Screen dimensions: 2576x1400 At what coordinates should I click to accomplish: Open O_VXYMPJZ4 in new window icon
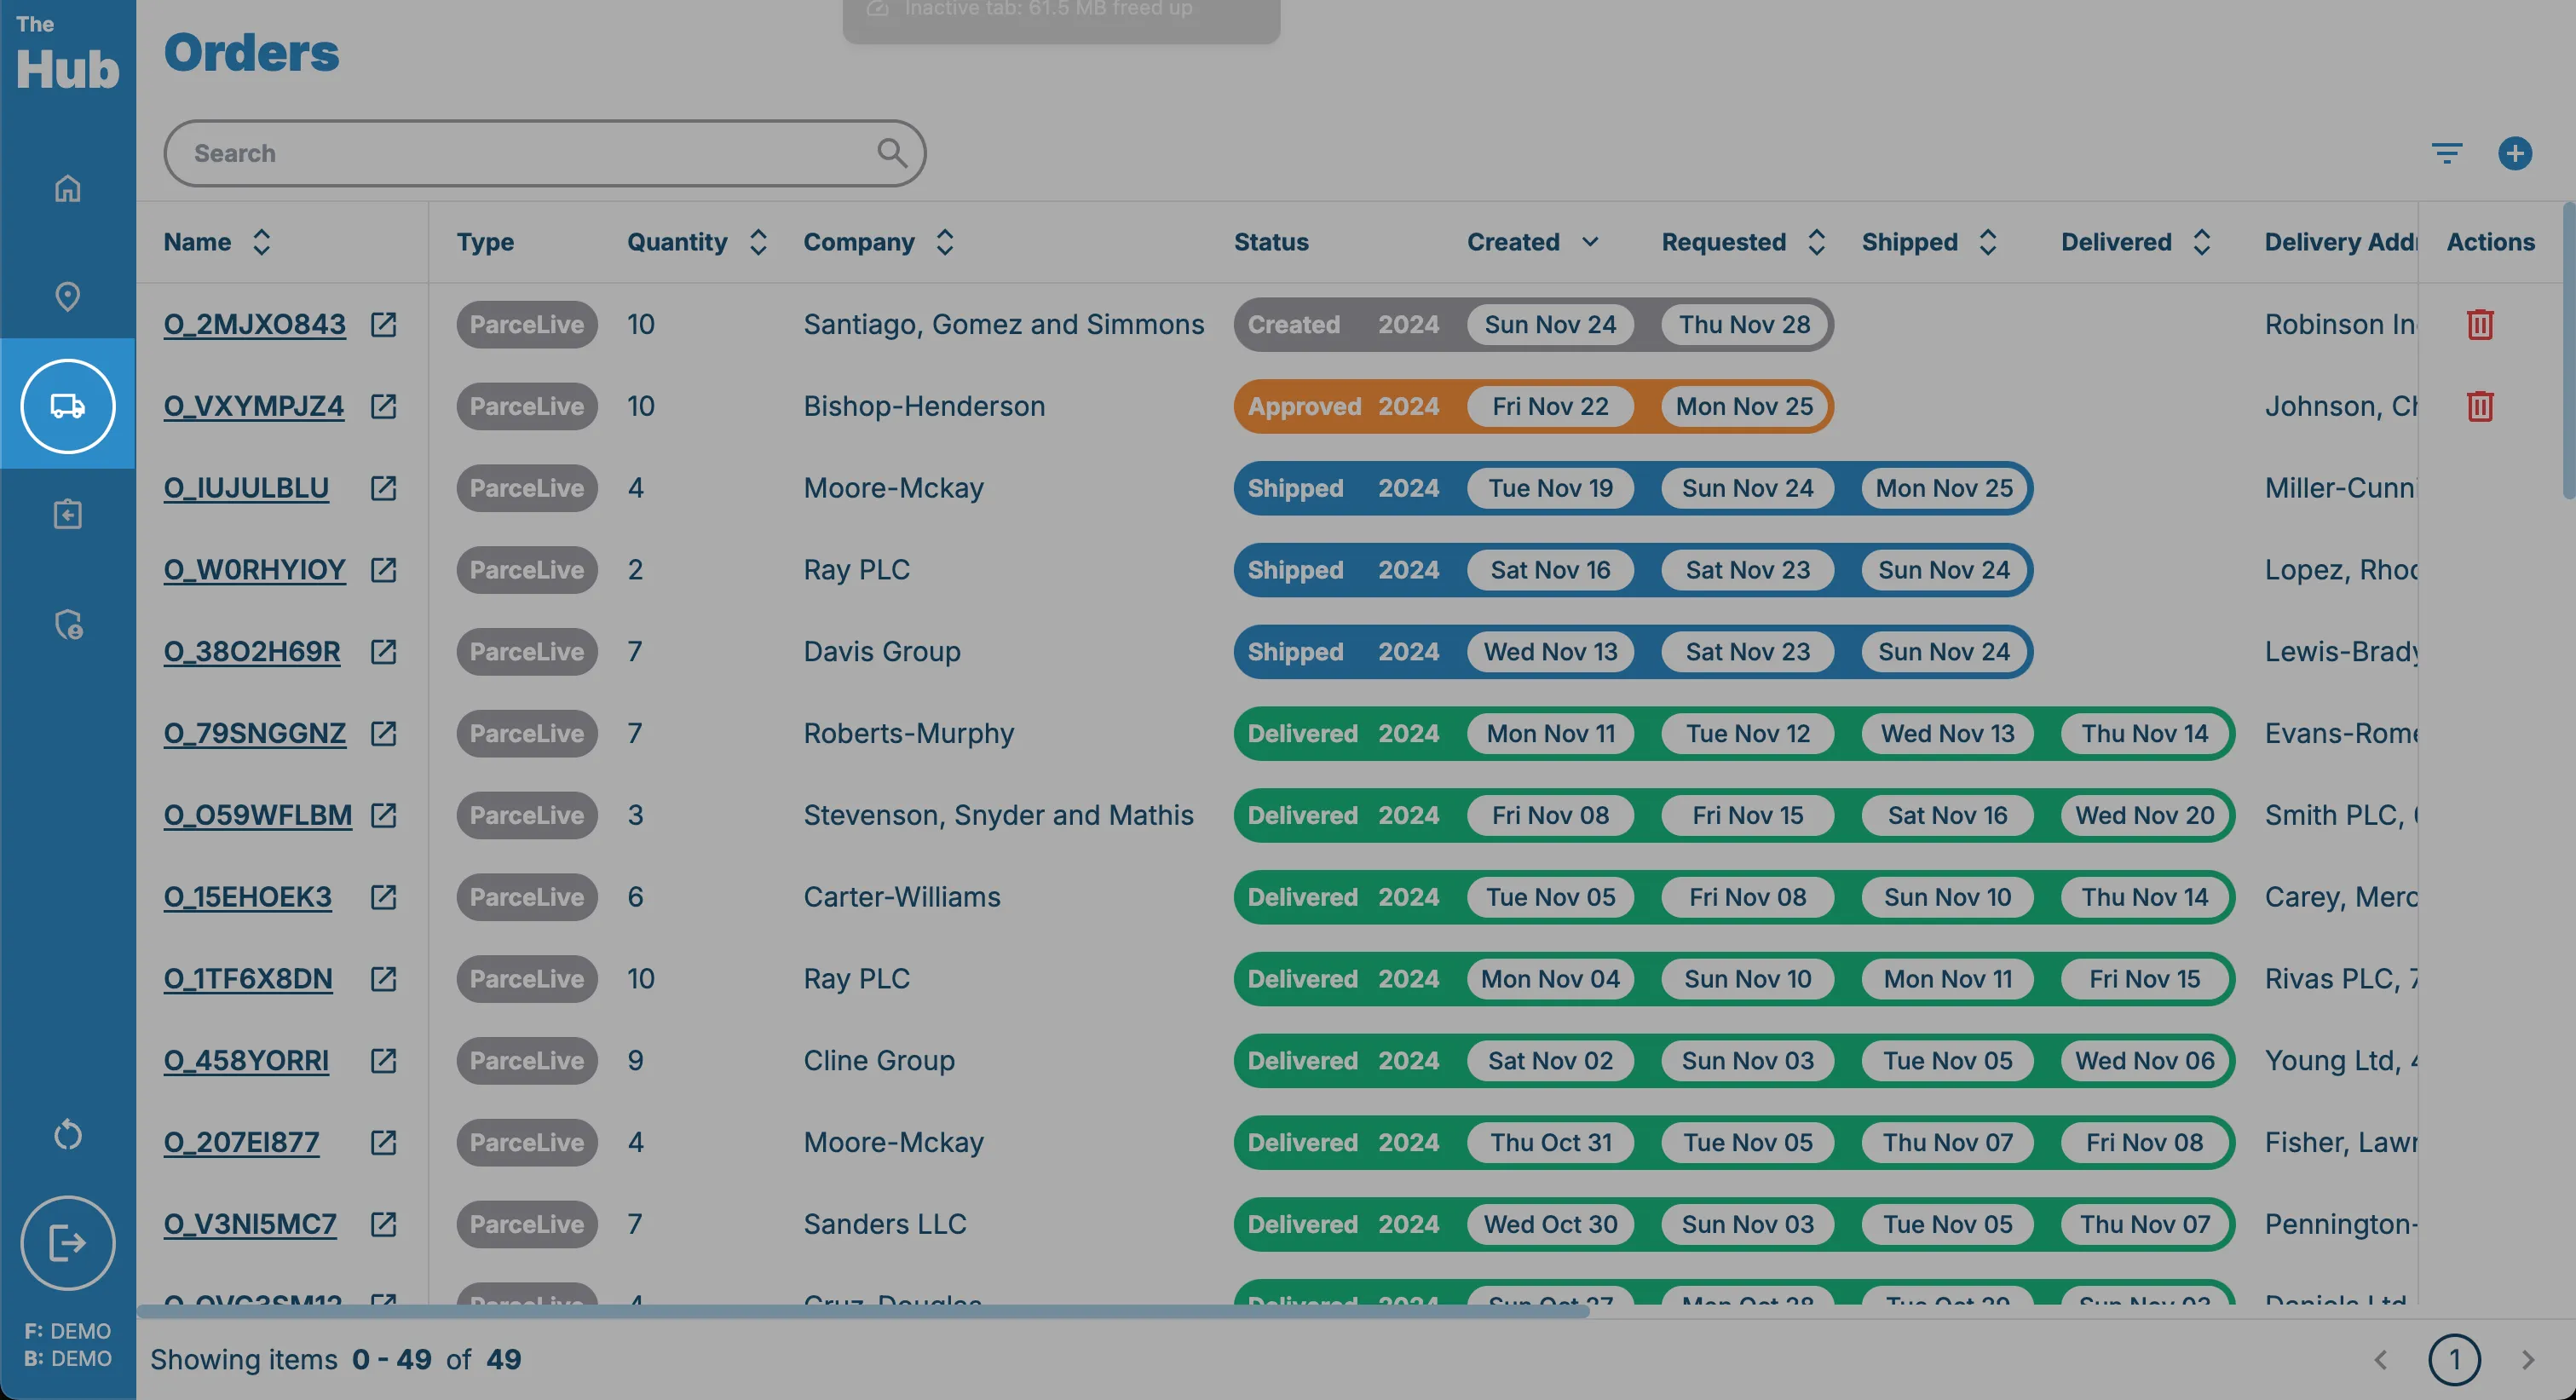click(x=383, y=406)
